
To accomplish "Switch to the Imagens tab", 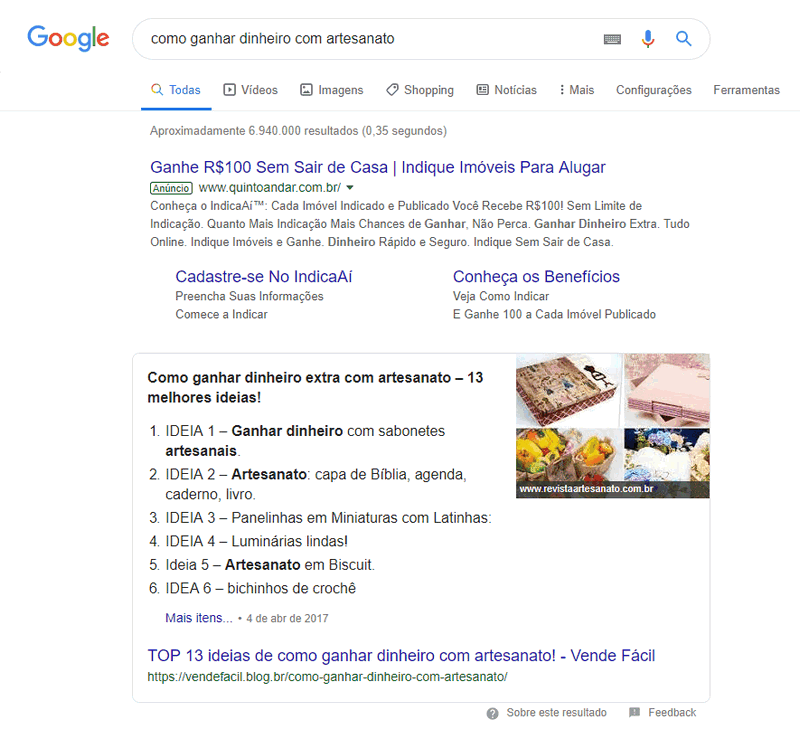I will click(332, 90).
